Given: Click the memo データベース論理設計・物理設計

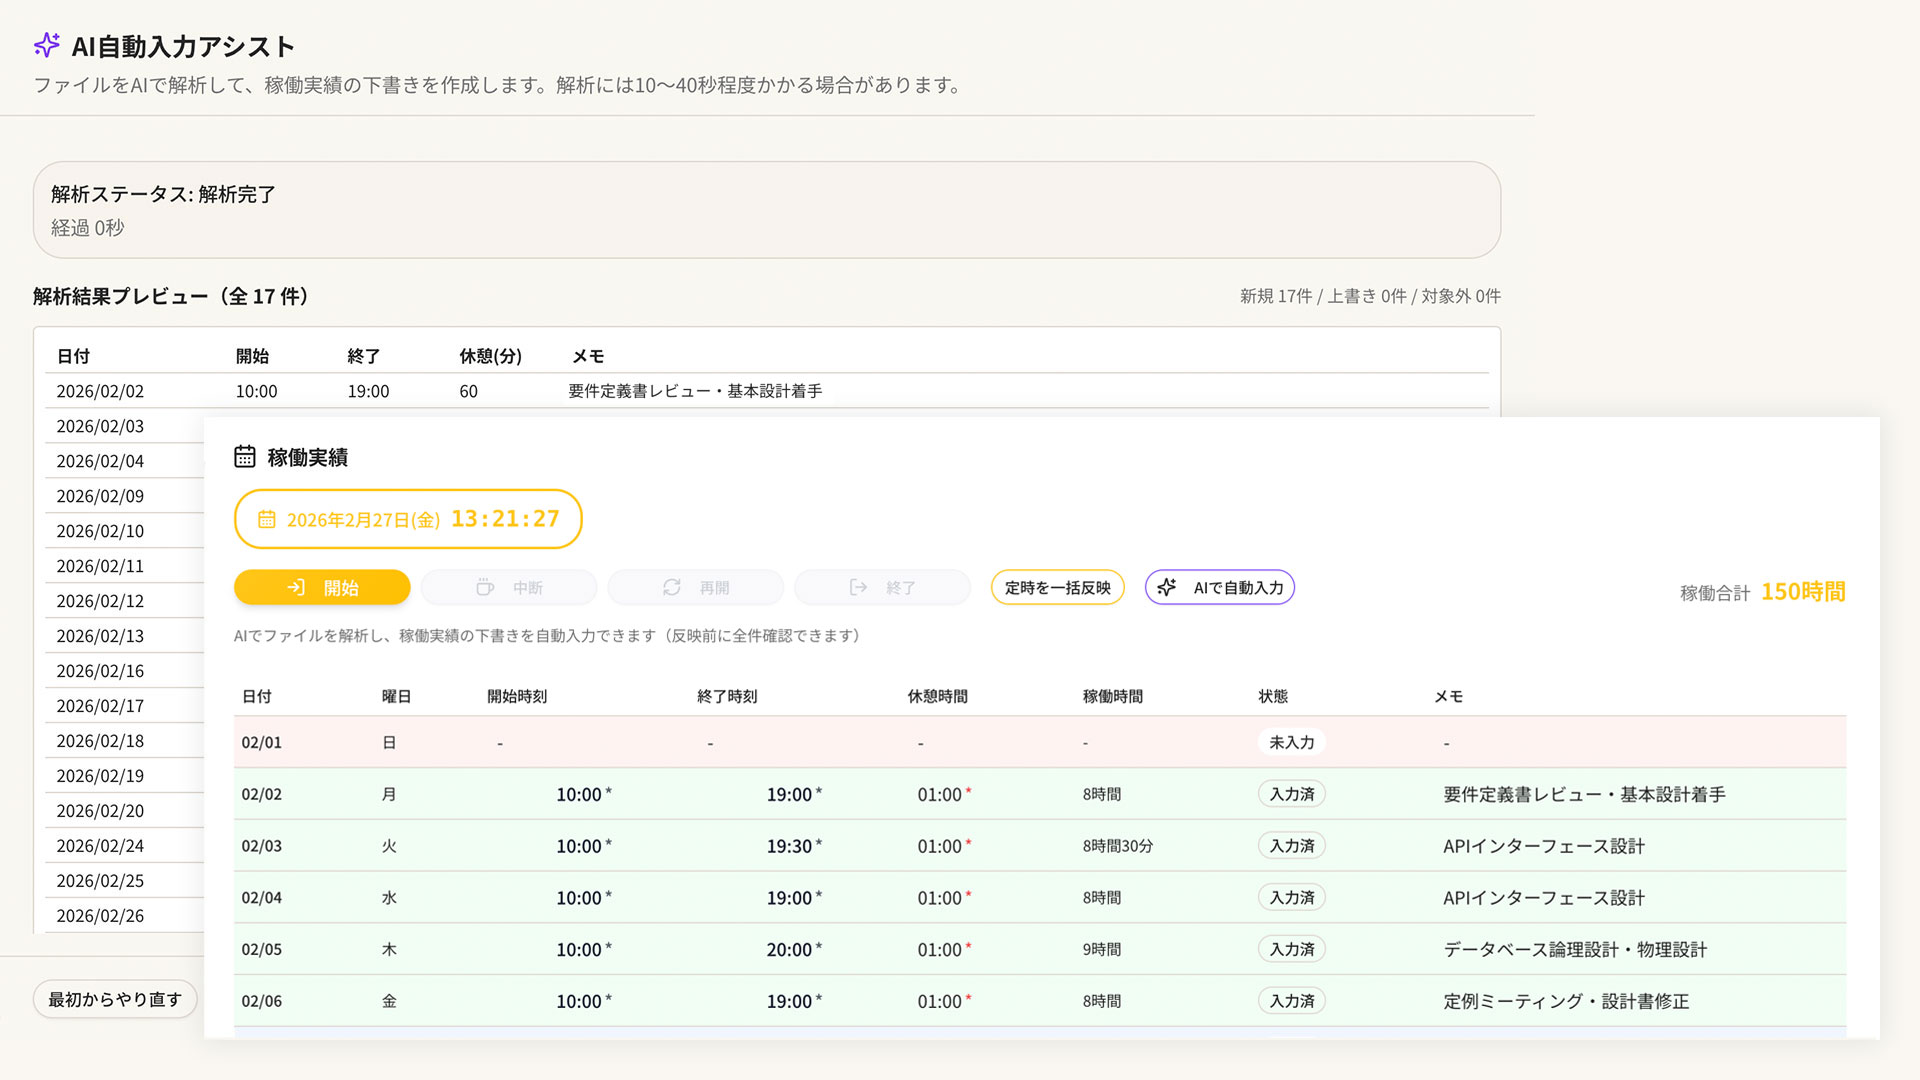Looking at the screenshot, I should tap(1574, 950).
